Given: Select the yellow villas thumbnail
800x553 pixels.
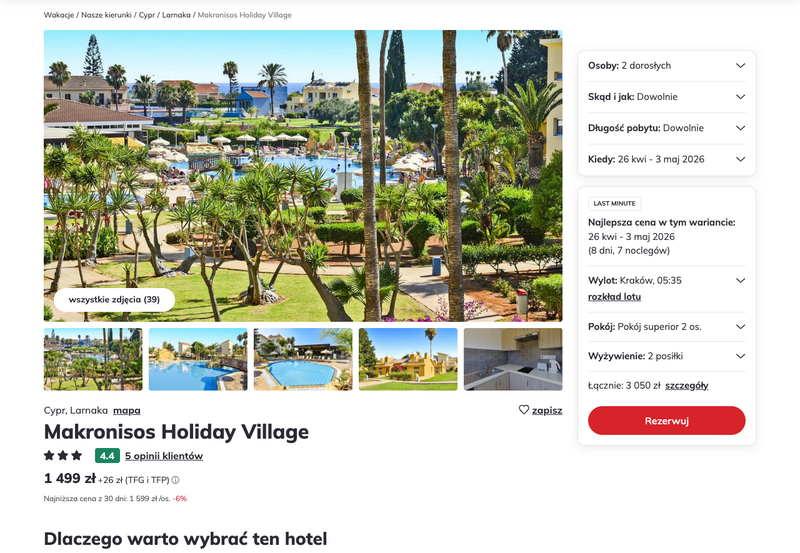Looking at the screenshot, I should 408,359.
